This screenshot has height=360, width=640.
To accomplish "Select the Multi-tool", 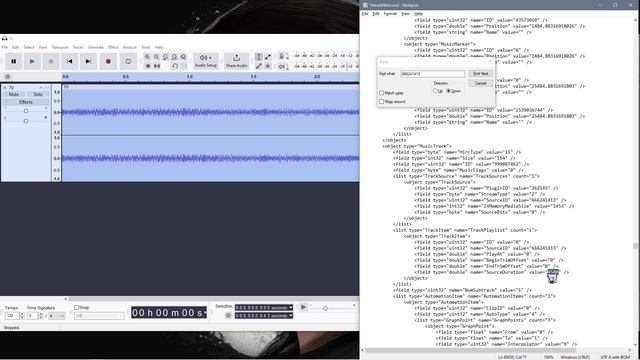I will (268, 66).
